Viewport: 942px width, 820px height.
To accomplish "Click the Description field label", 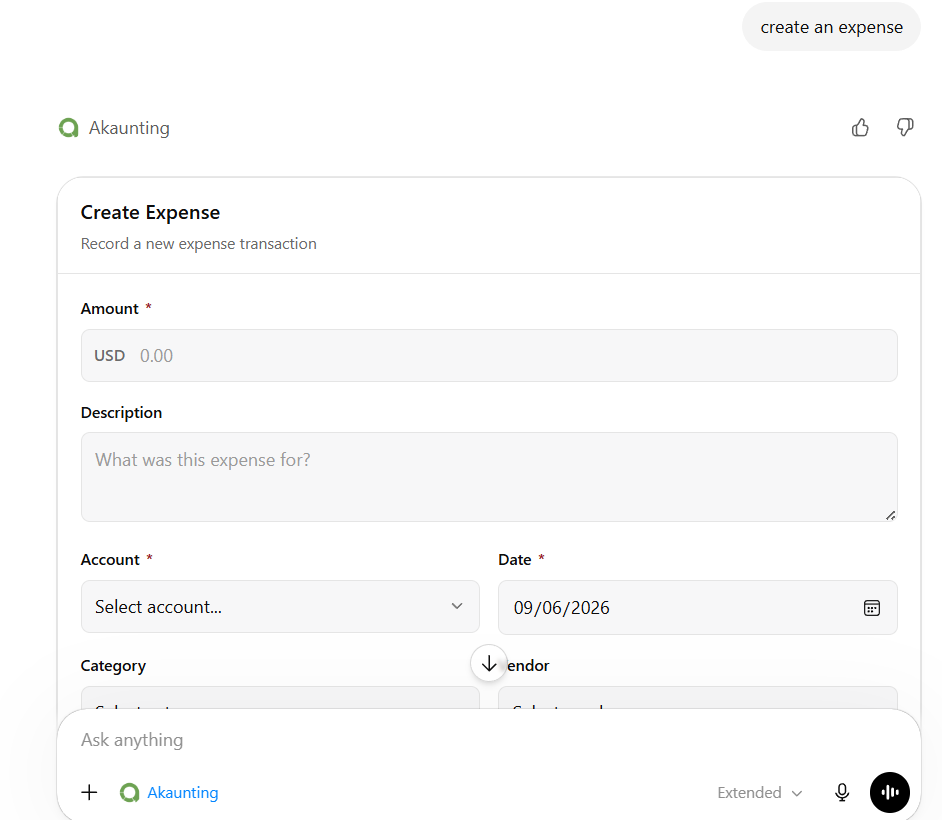I will 121,413.
